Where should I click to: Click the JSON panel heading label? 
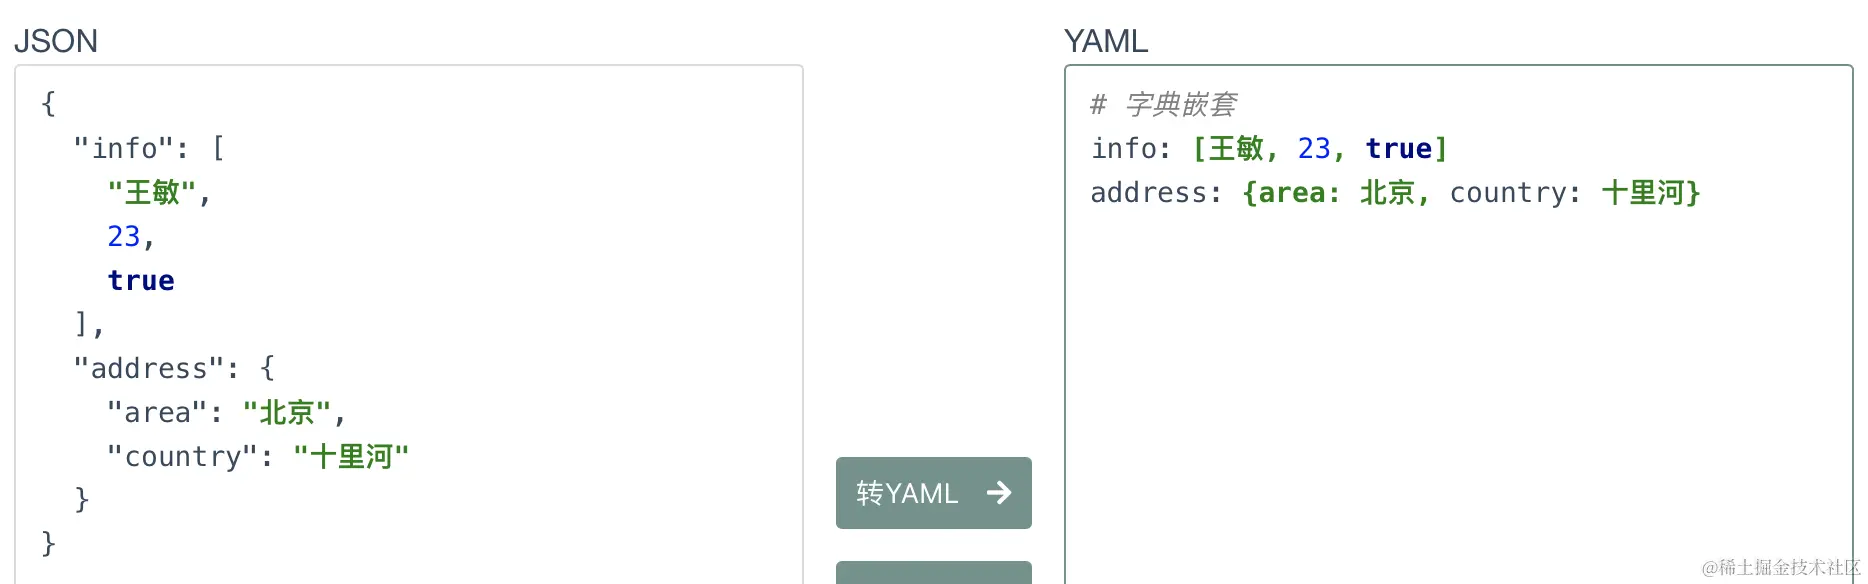coord(56,41)
